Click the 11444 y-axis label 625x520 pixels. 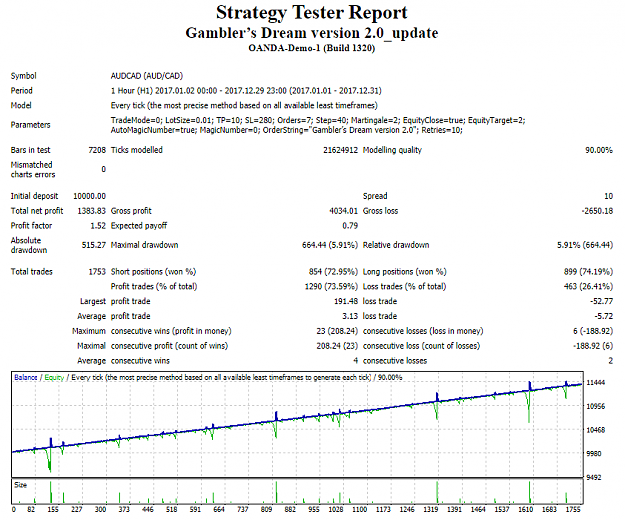pyautogui.click(x=596, y=383)
